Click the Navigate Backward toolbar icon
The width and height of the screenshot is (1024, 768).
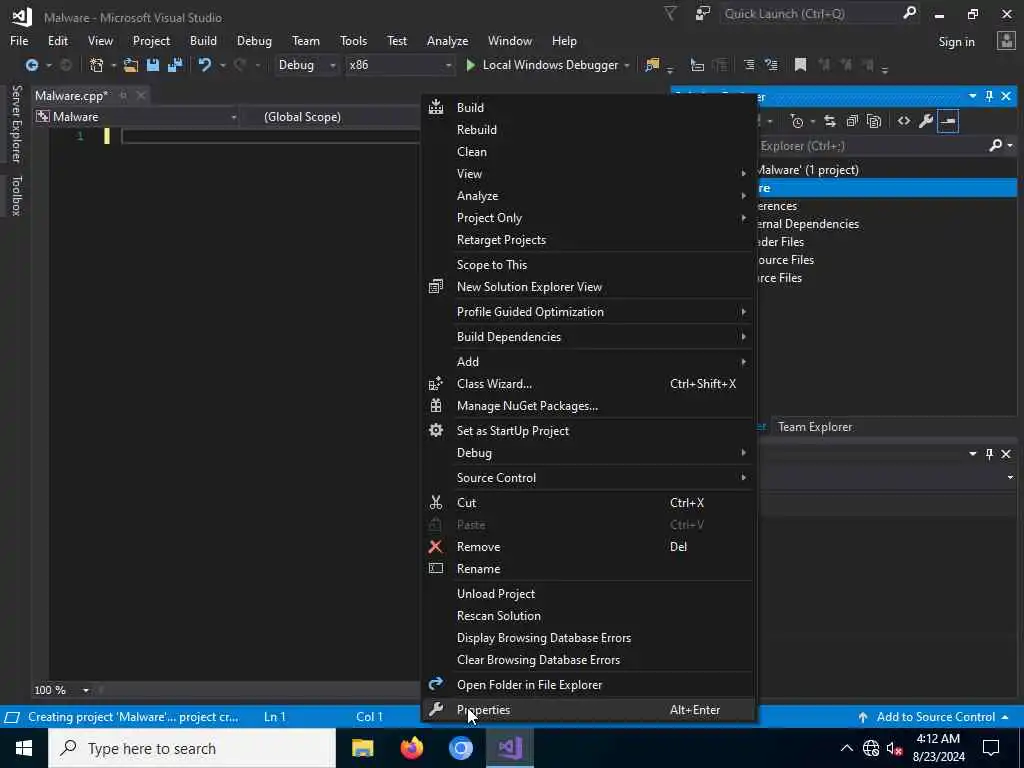point(31,65)
